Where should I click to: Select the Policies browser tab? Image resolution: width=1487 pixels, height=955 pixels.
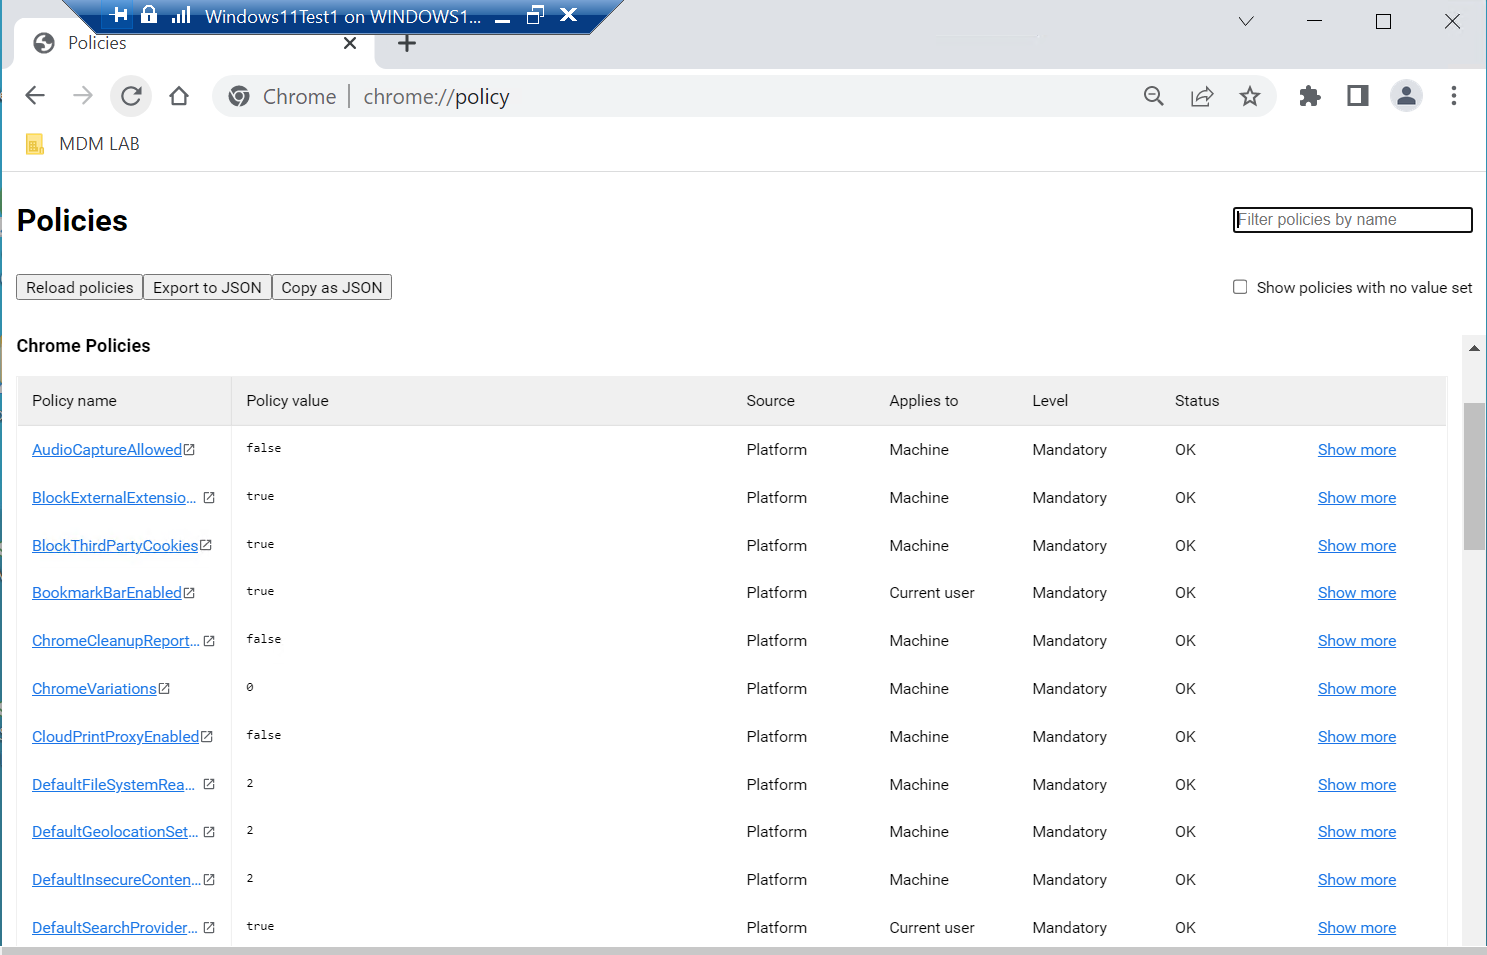195,43
